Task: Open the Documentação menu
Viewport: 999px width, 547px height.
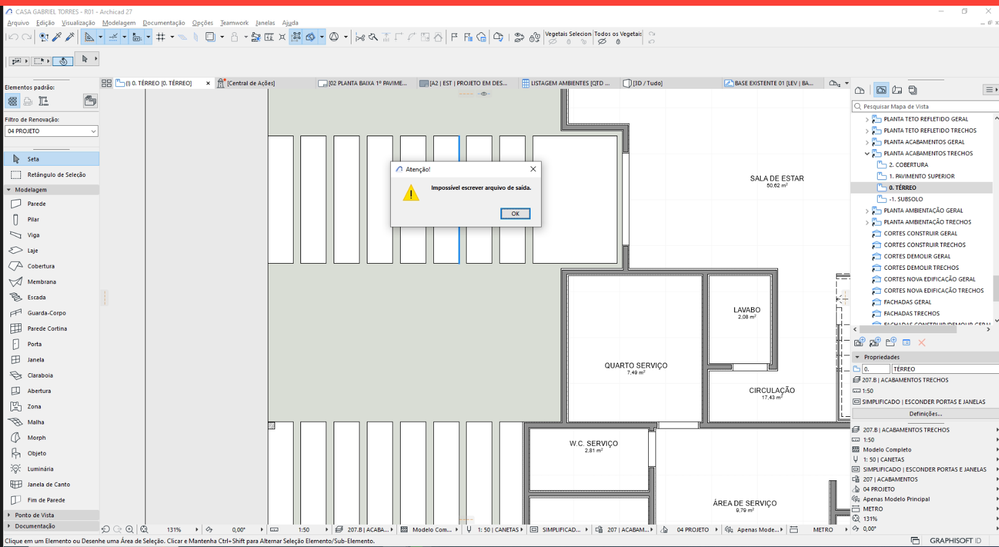Action: tap(164, 23)
